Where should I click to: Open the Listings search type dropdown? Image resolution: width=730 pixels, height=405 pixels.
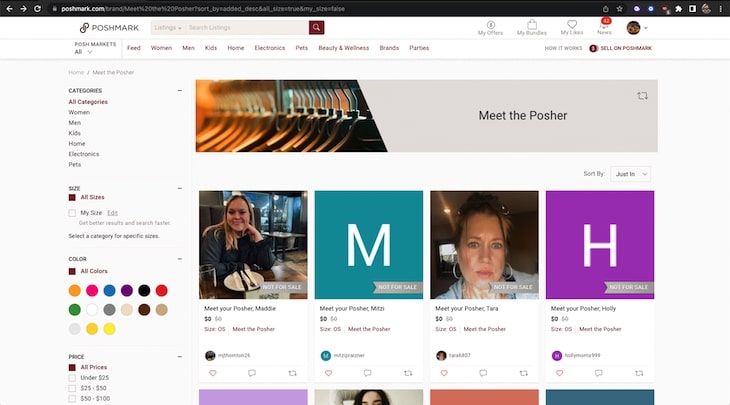click(168, 27)
